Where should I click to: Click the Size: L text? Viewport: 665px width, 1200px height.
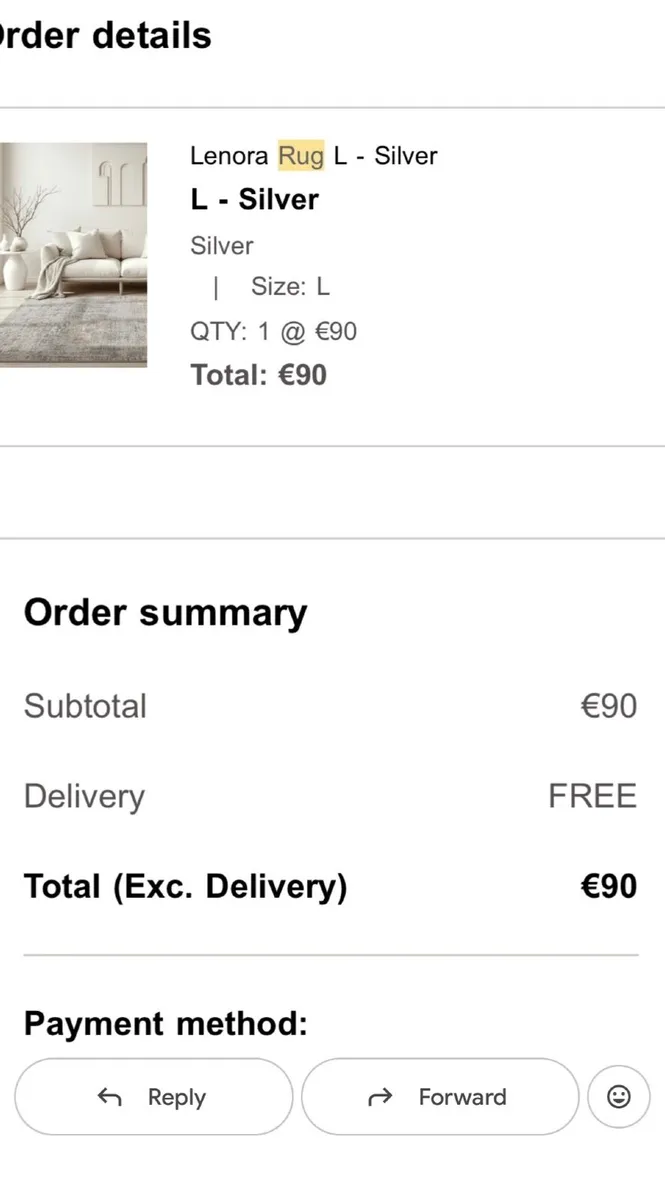click(x=290, y=287)
